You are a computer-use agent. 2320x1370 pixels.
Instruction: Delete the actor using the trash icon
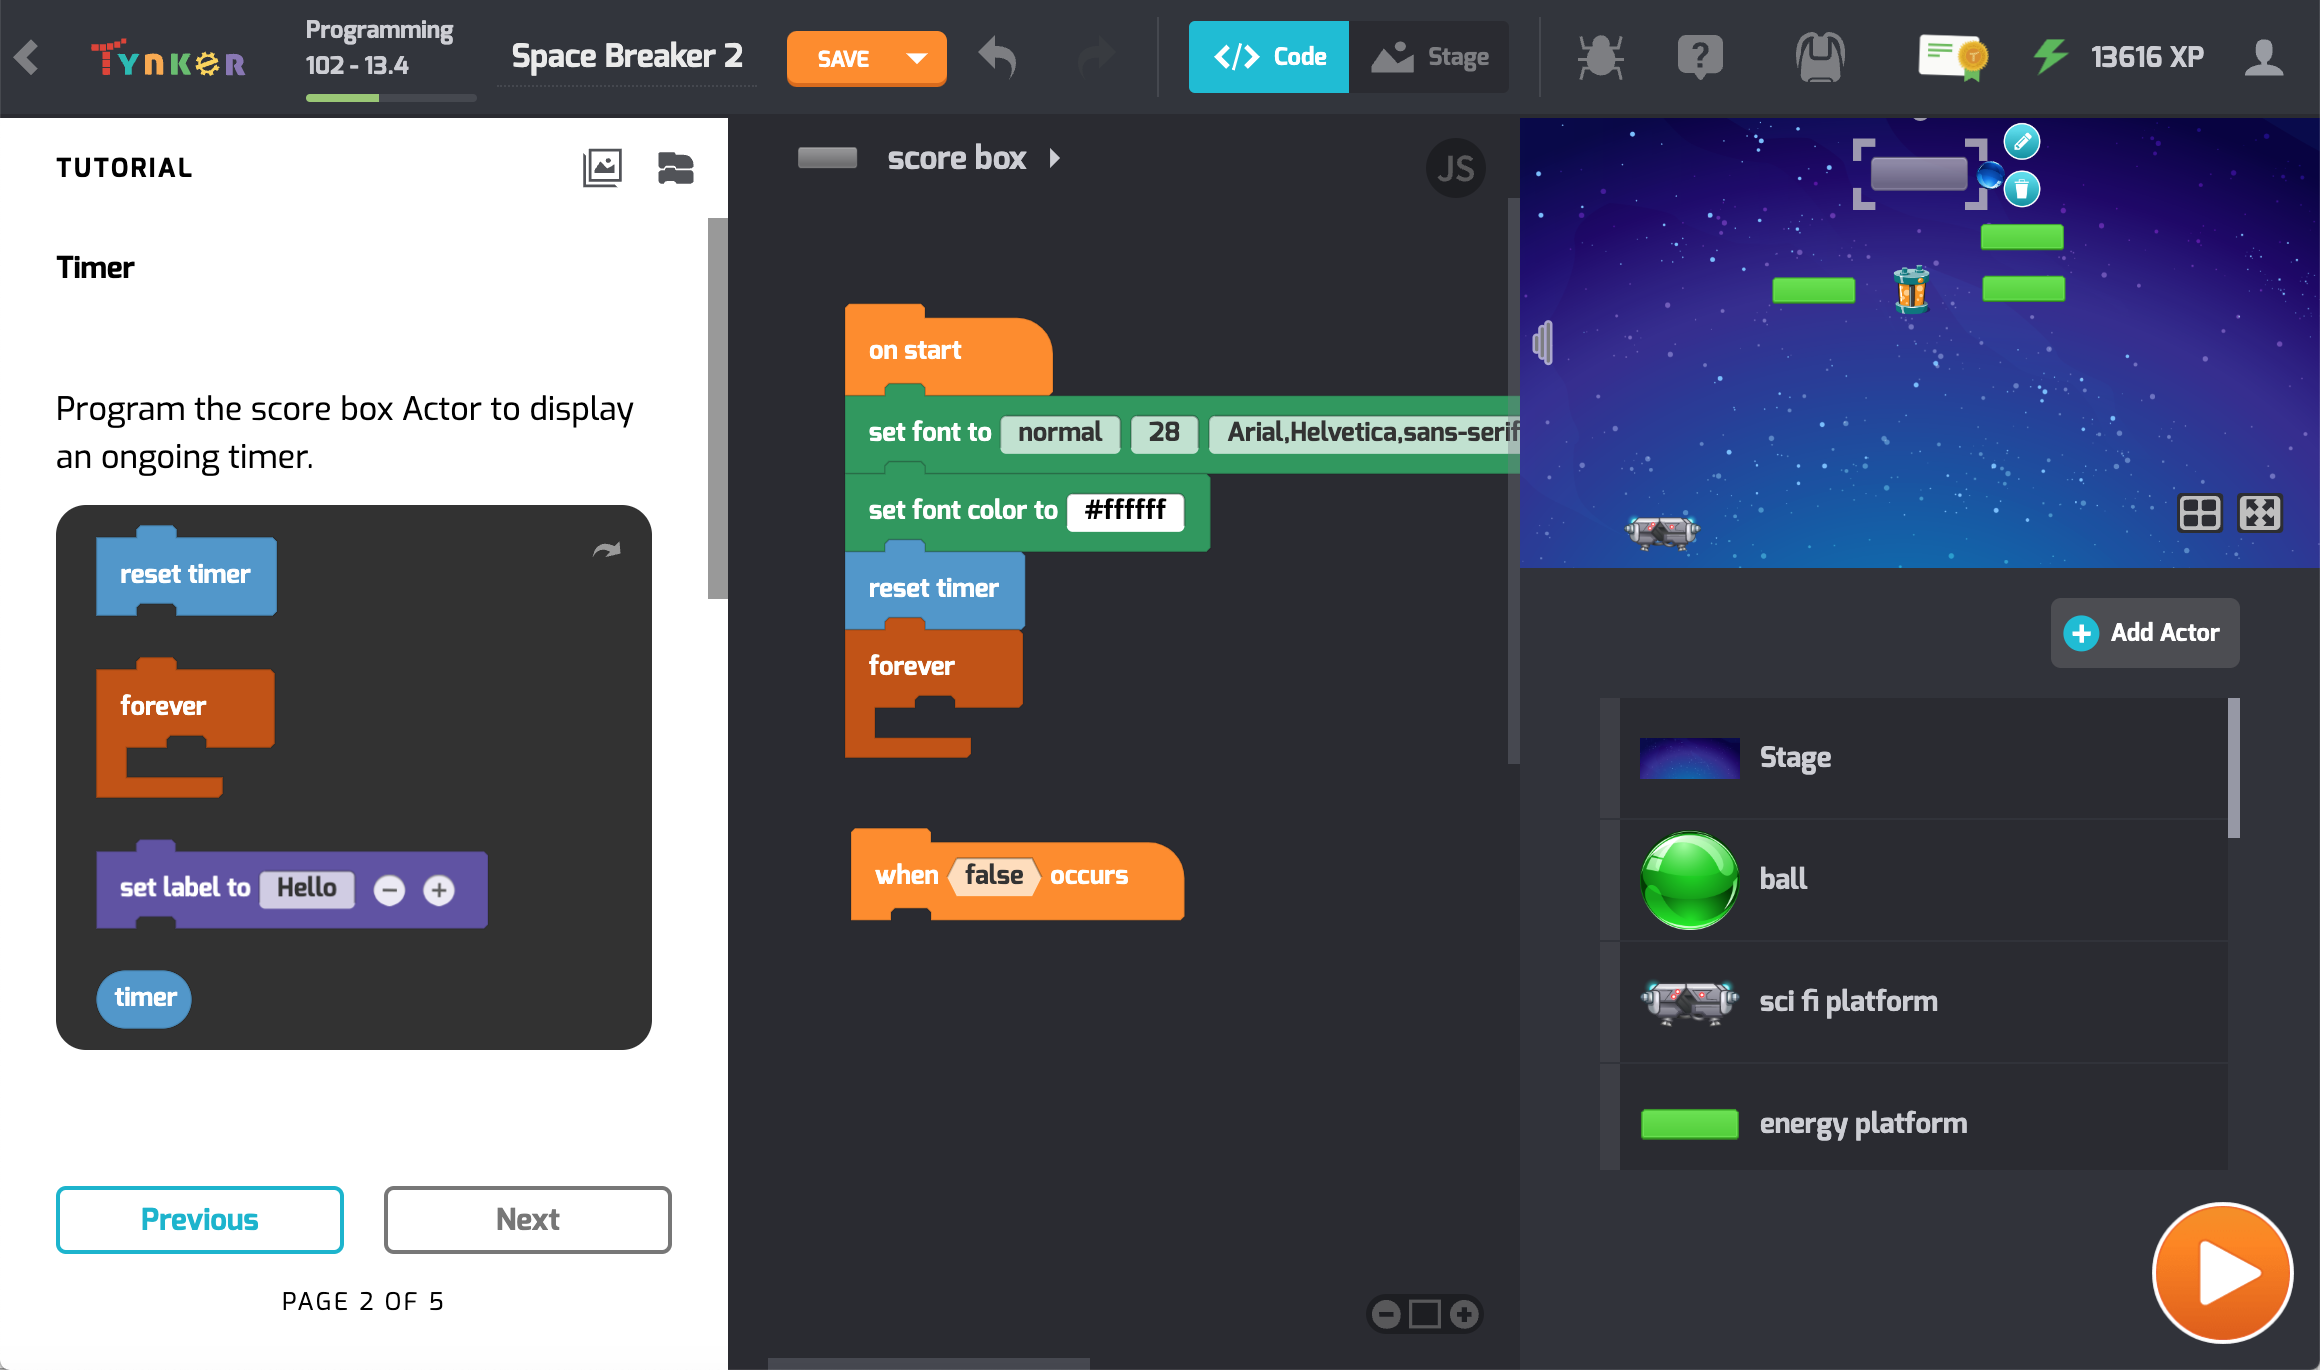tap(2022, 189)
